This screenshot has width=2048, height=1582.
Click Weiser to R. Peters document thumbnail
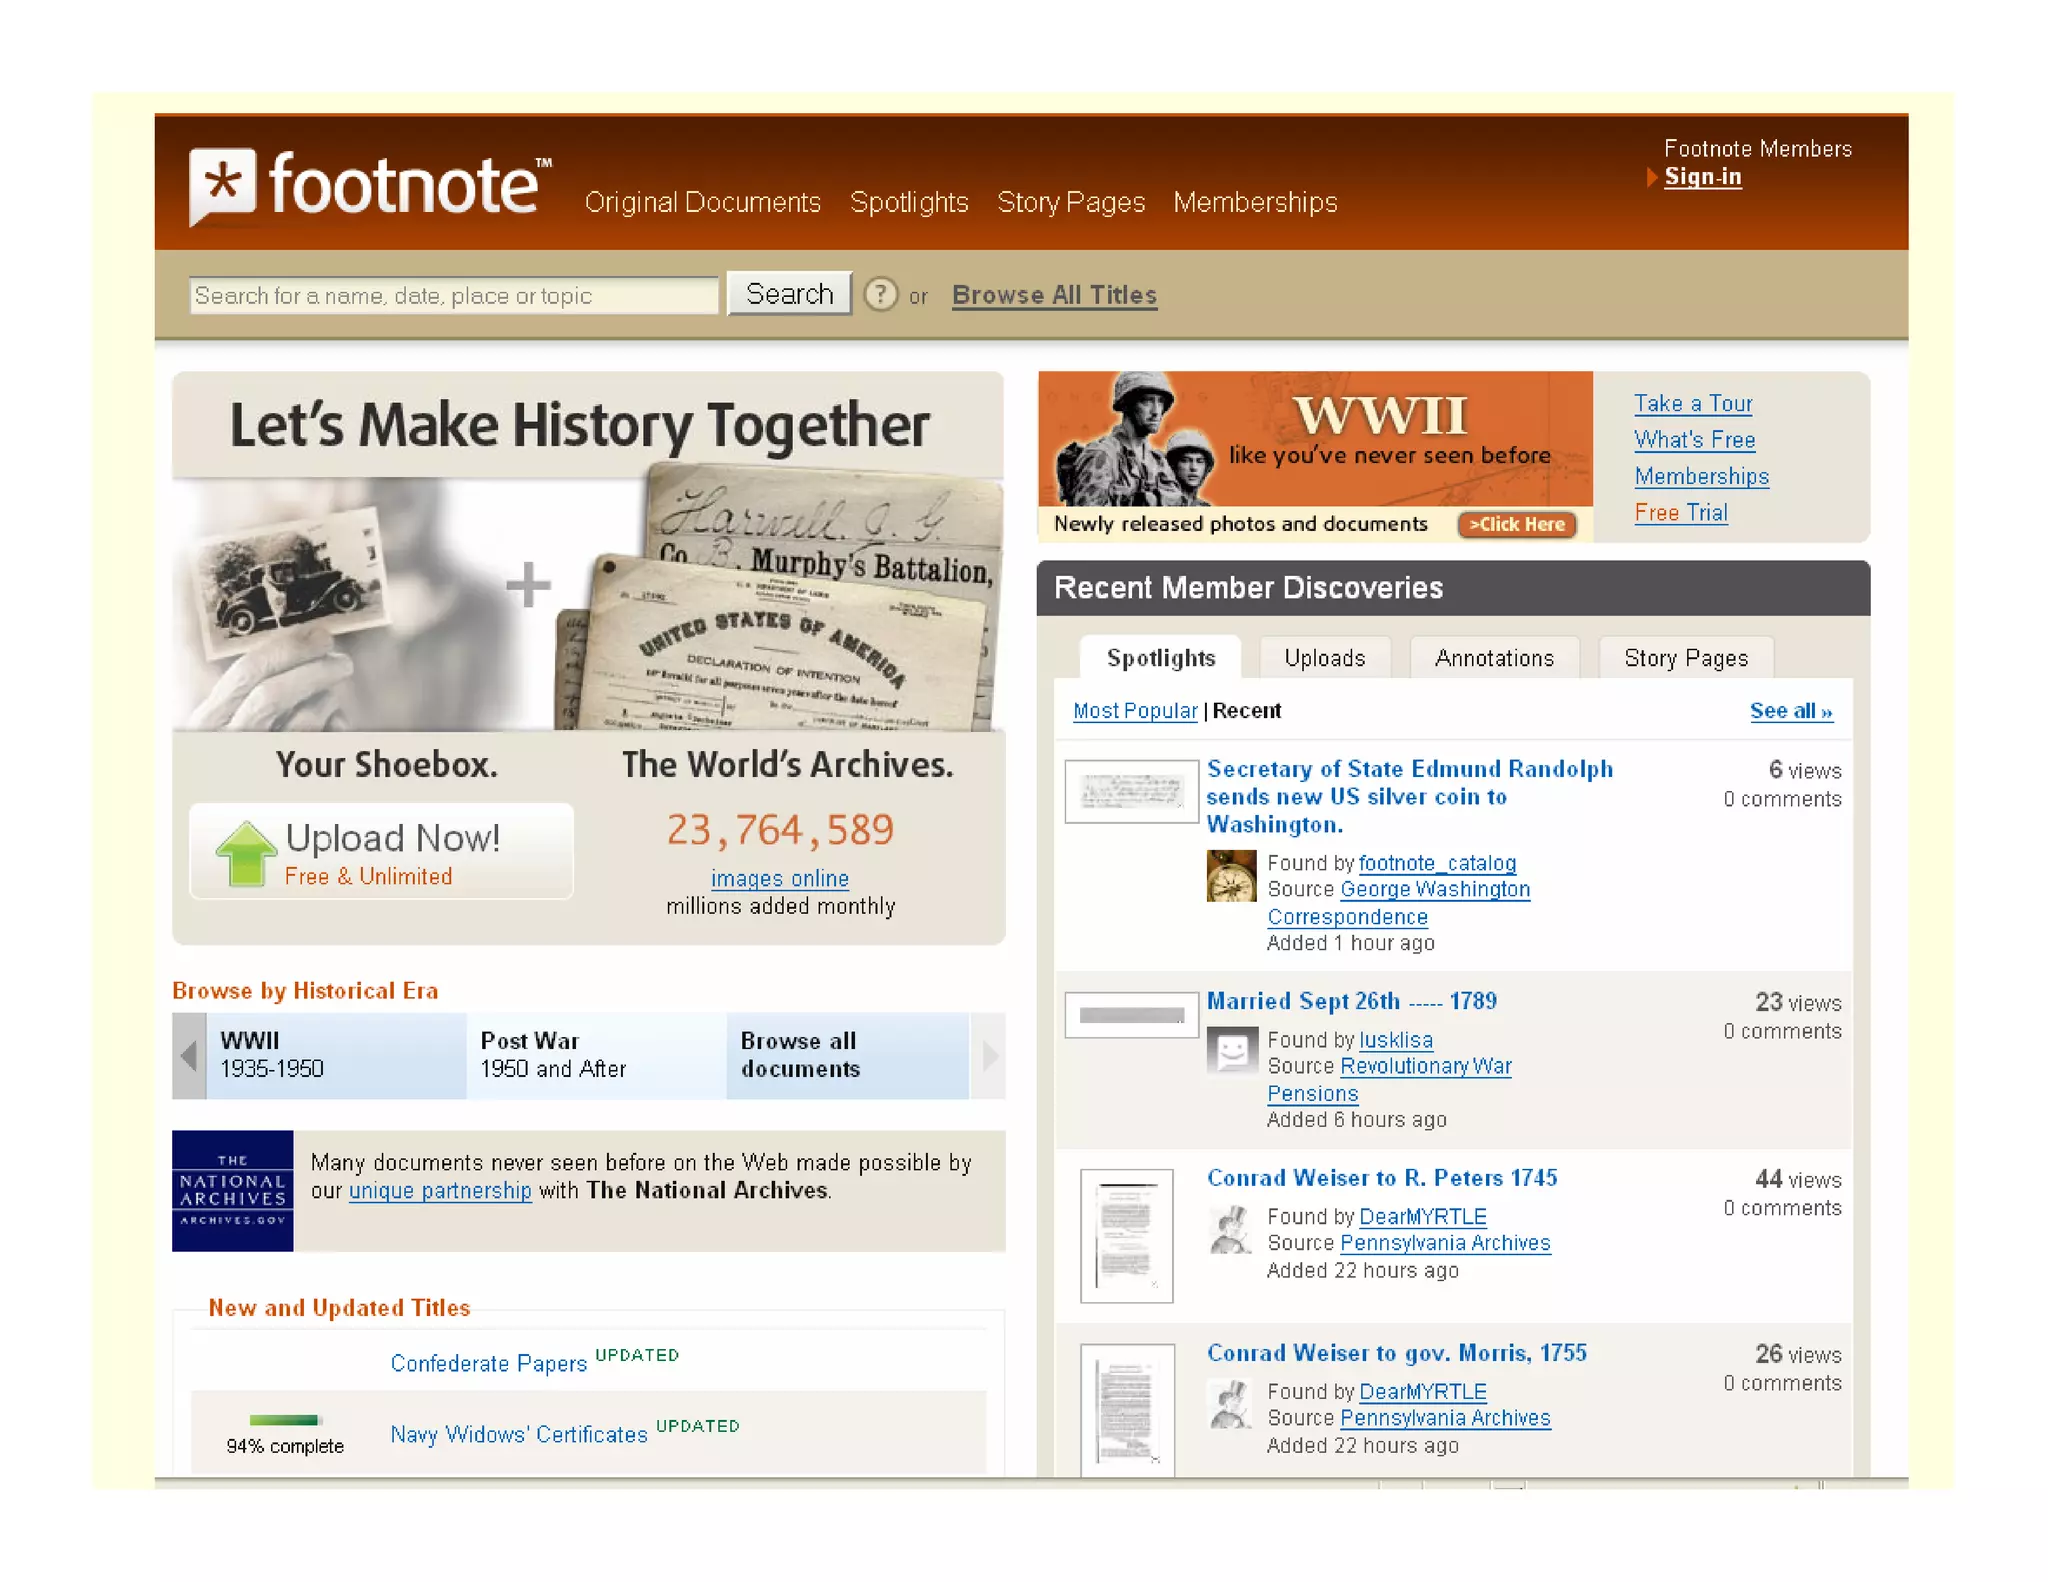pyautogui.click(x=1126, y=1236)
